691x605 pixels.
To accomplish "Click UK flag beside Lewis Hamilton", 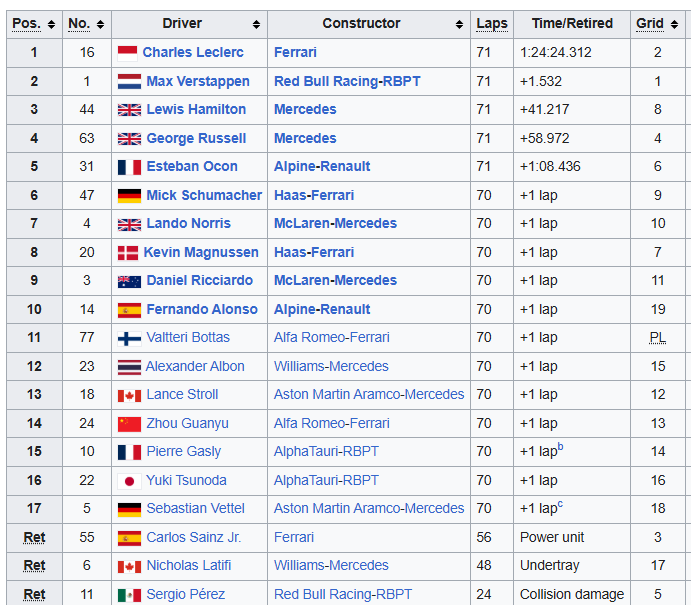I will click(x=130, y=110).
